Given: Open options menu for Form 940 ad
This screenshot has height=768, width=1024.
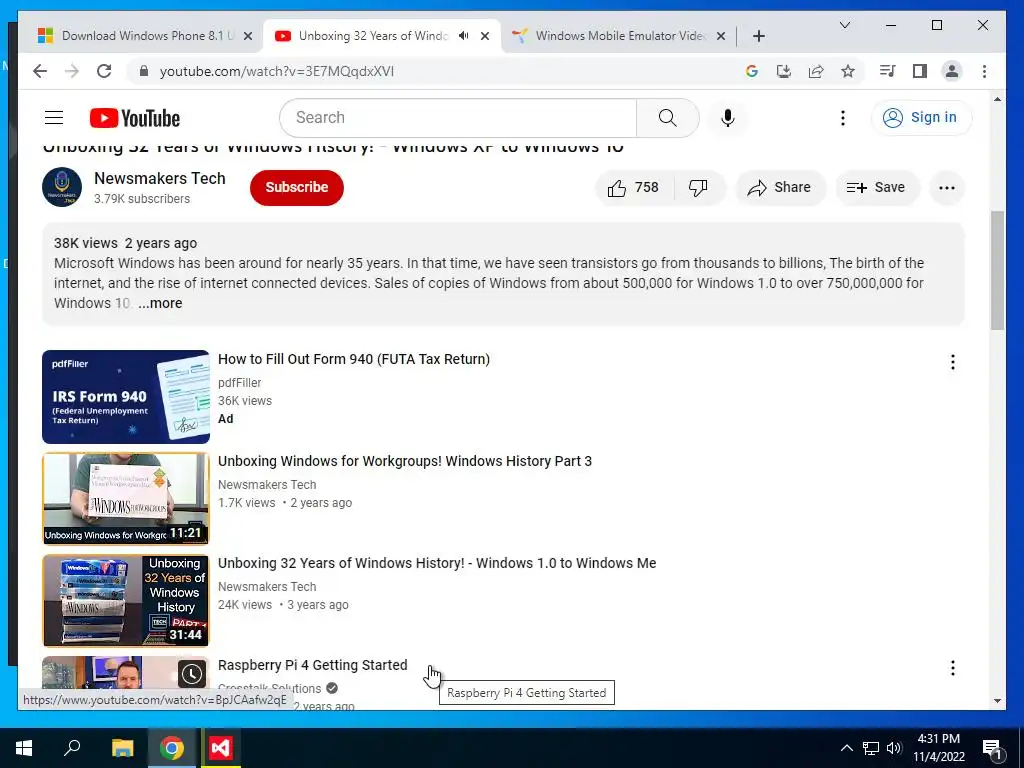Looking at the screenshot, I should (x=952, y=362).
